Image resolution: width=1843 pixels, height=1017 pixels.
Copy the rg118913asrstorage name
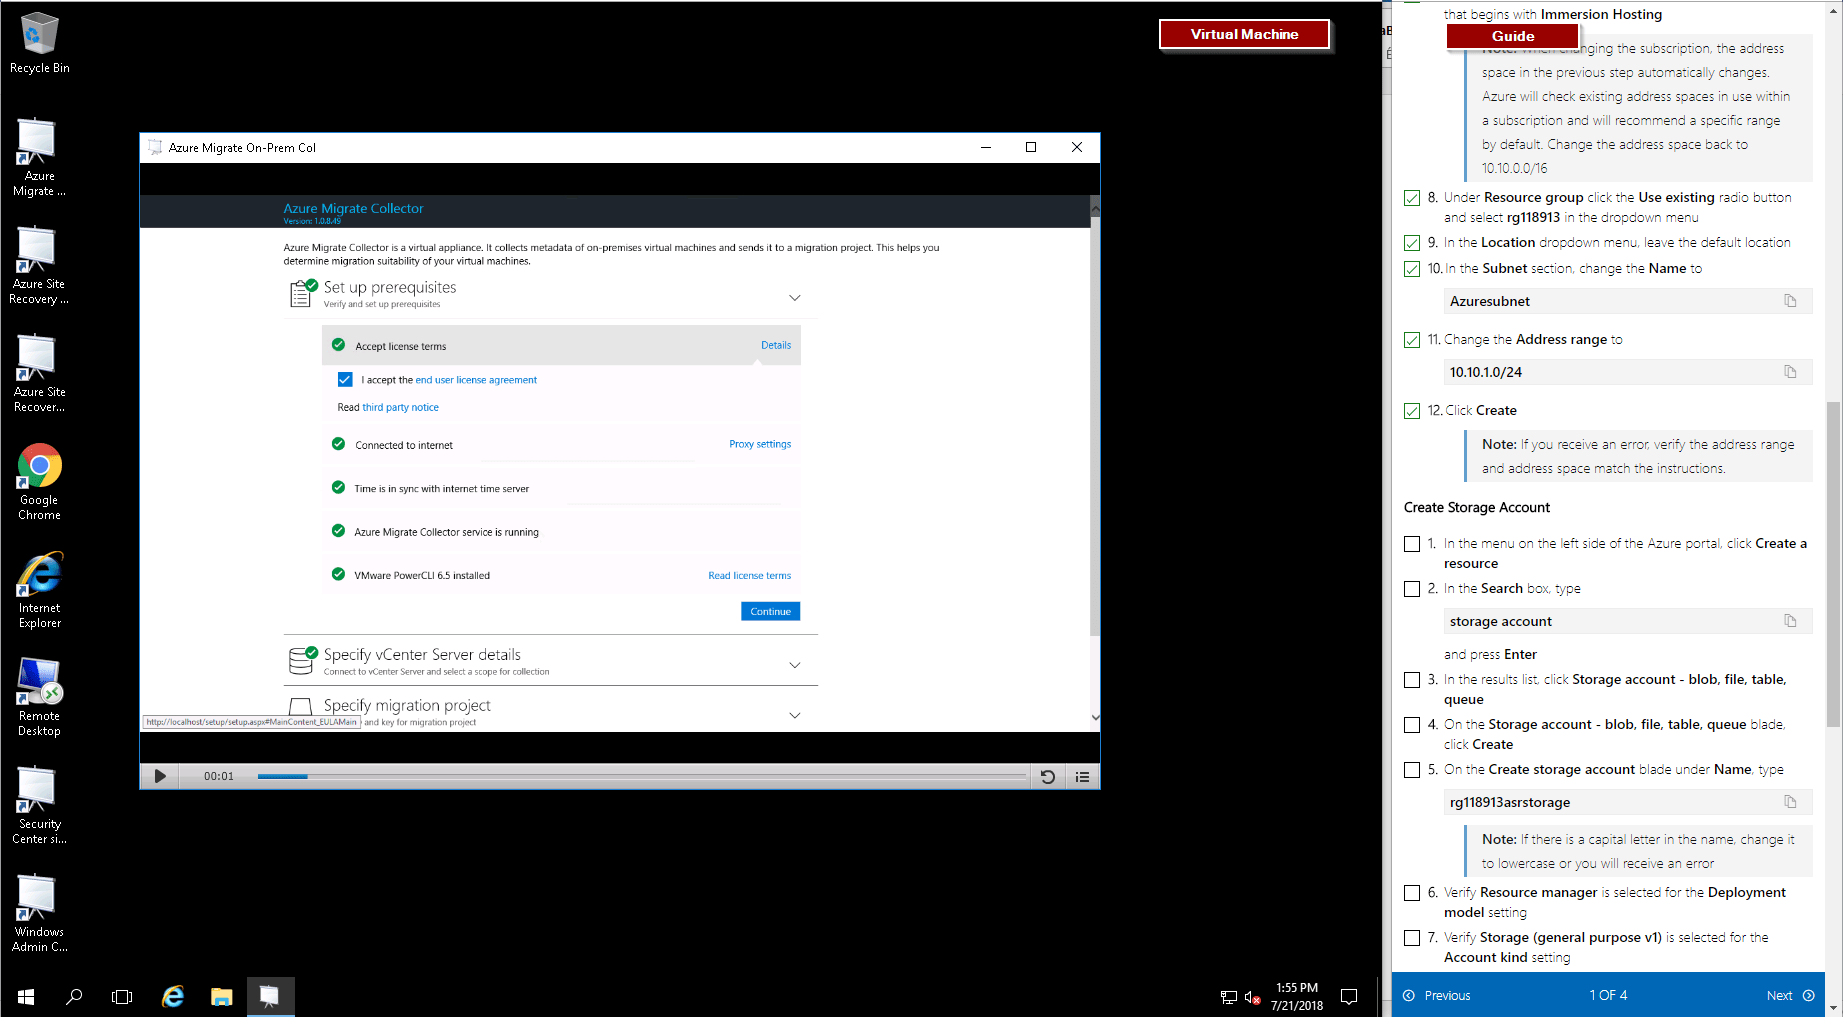click(1790, 802)
